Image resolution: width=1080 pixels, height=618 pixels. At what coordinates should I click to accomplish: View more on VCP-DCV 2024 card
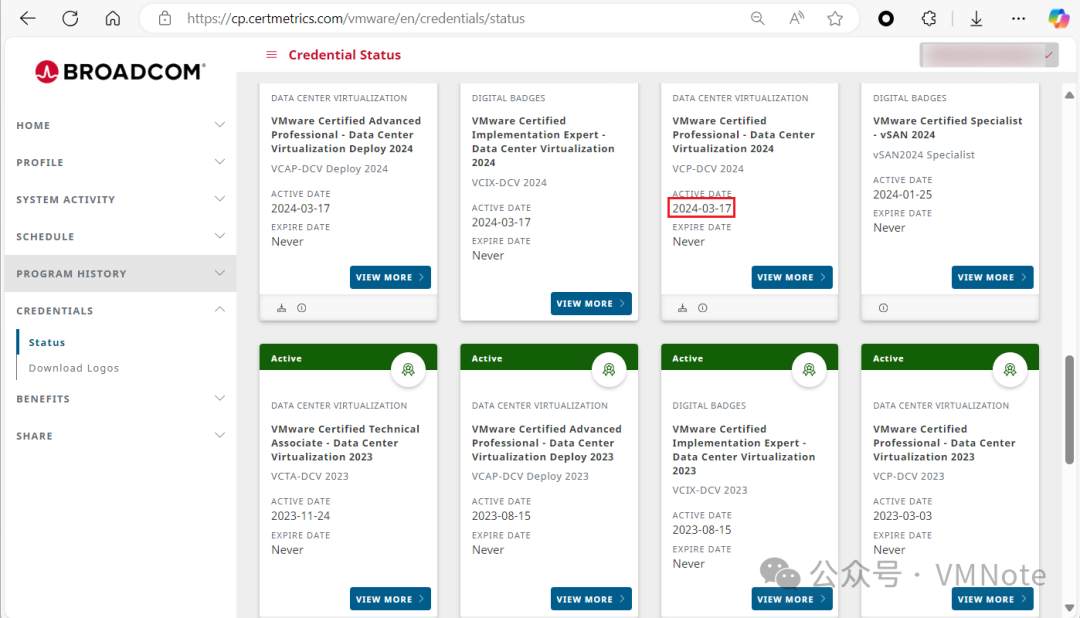(x=792, y=277)
